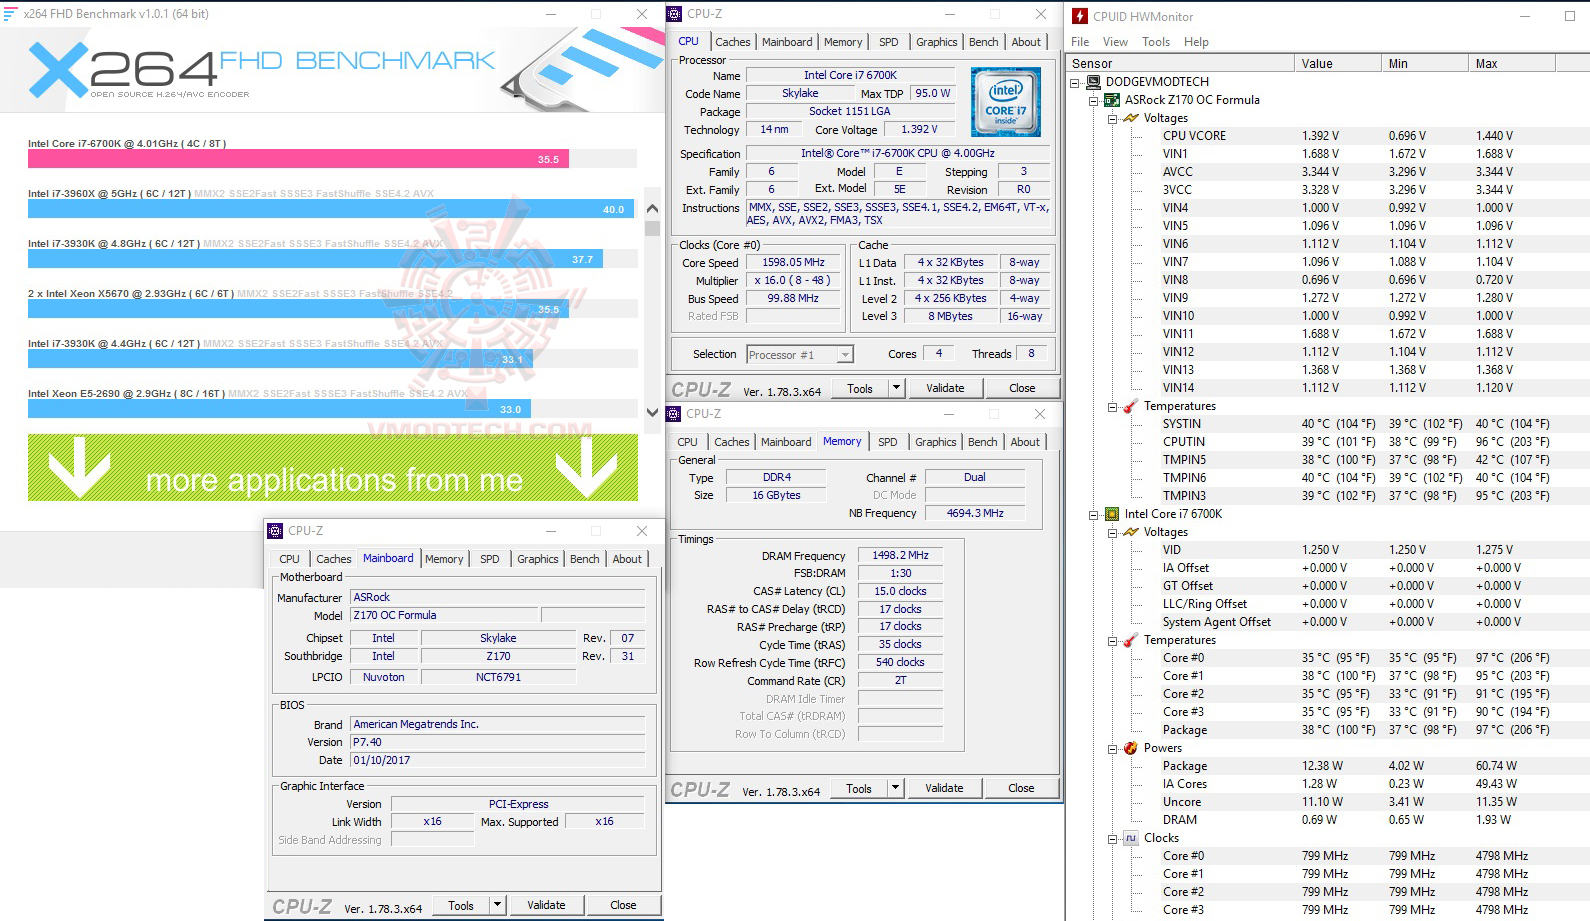Click the Clocks waveform icon
This screenshot has width=1590, height=921.
[x=1131, y=838]
